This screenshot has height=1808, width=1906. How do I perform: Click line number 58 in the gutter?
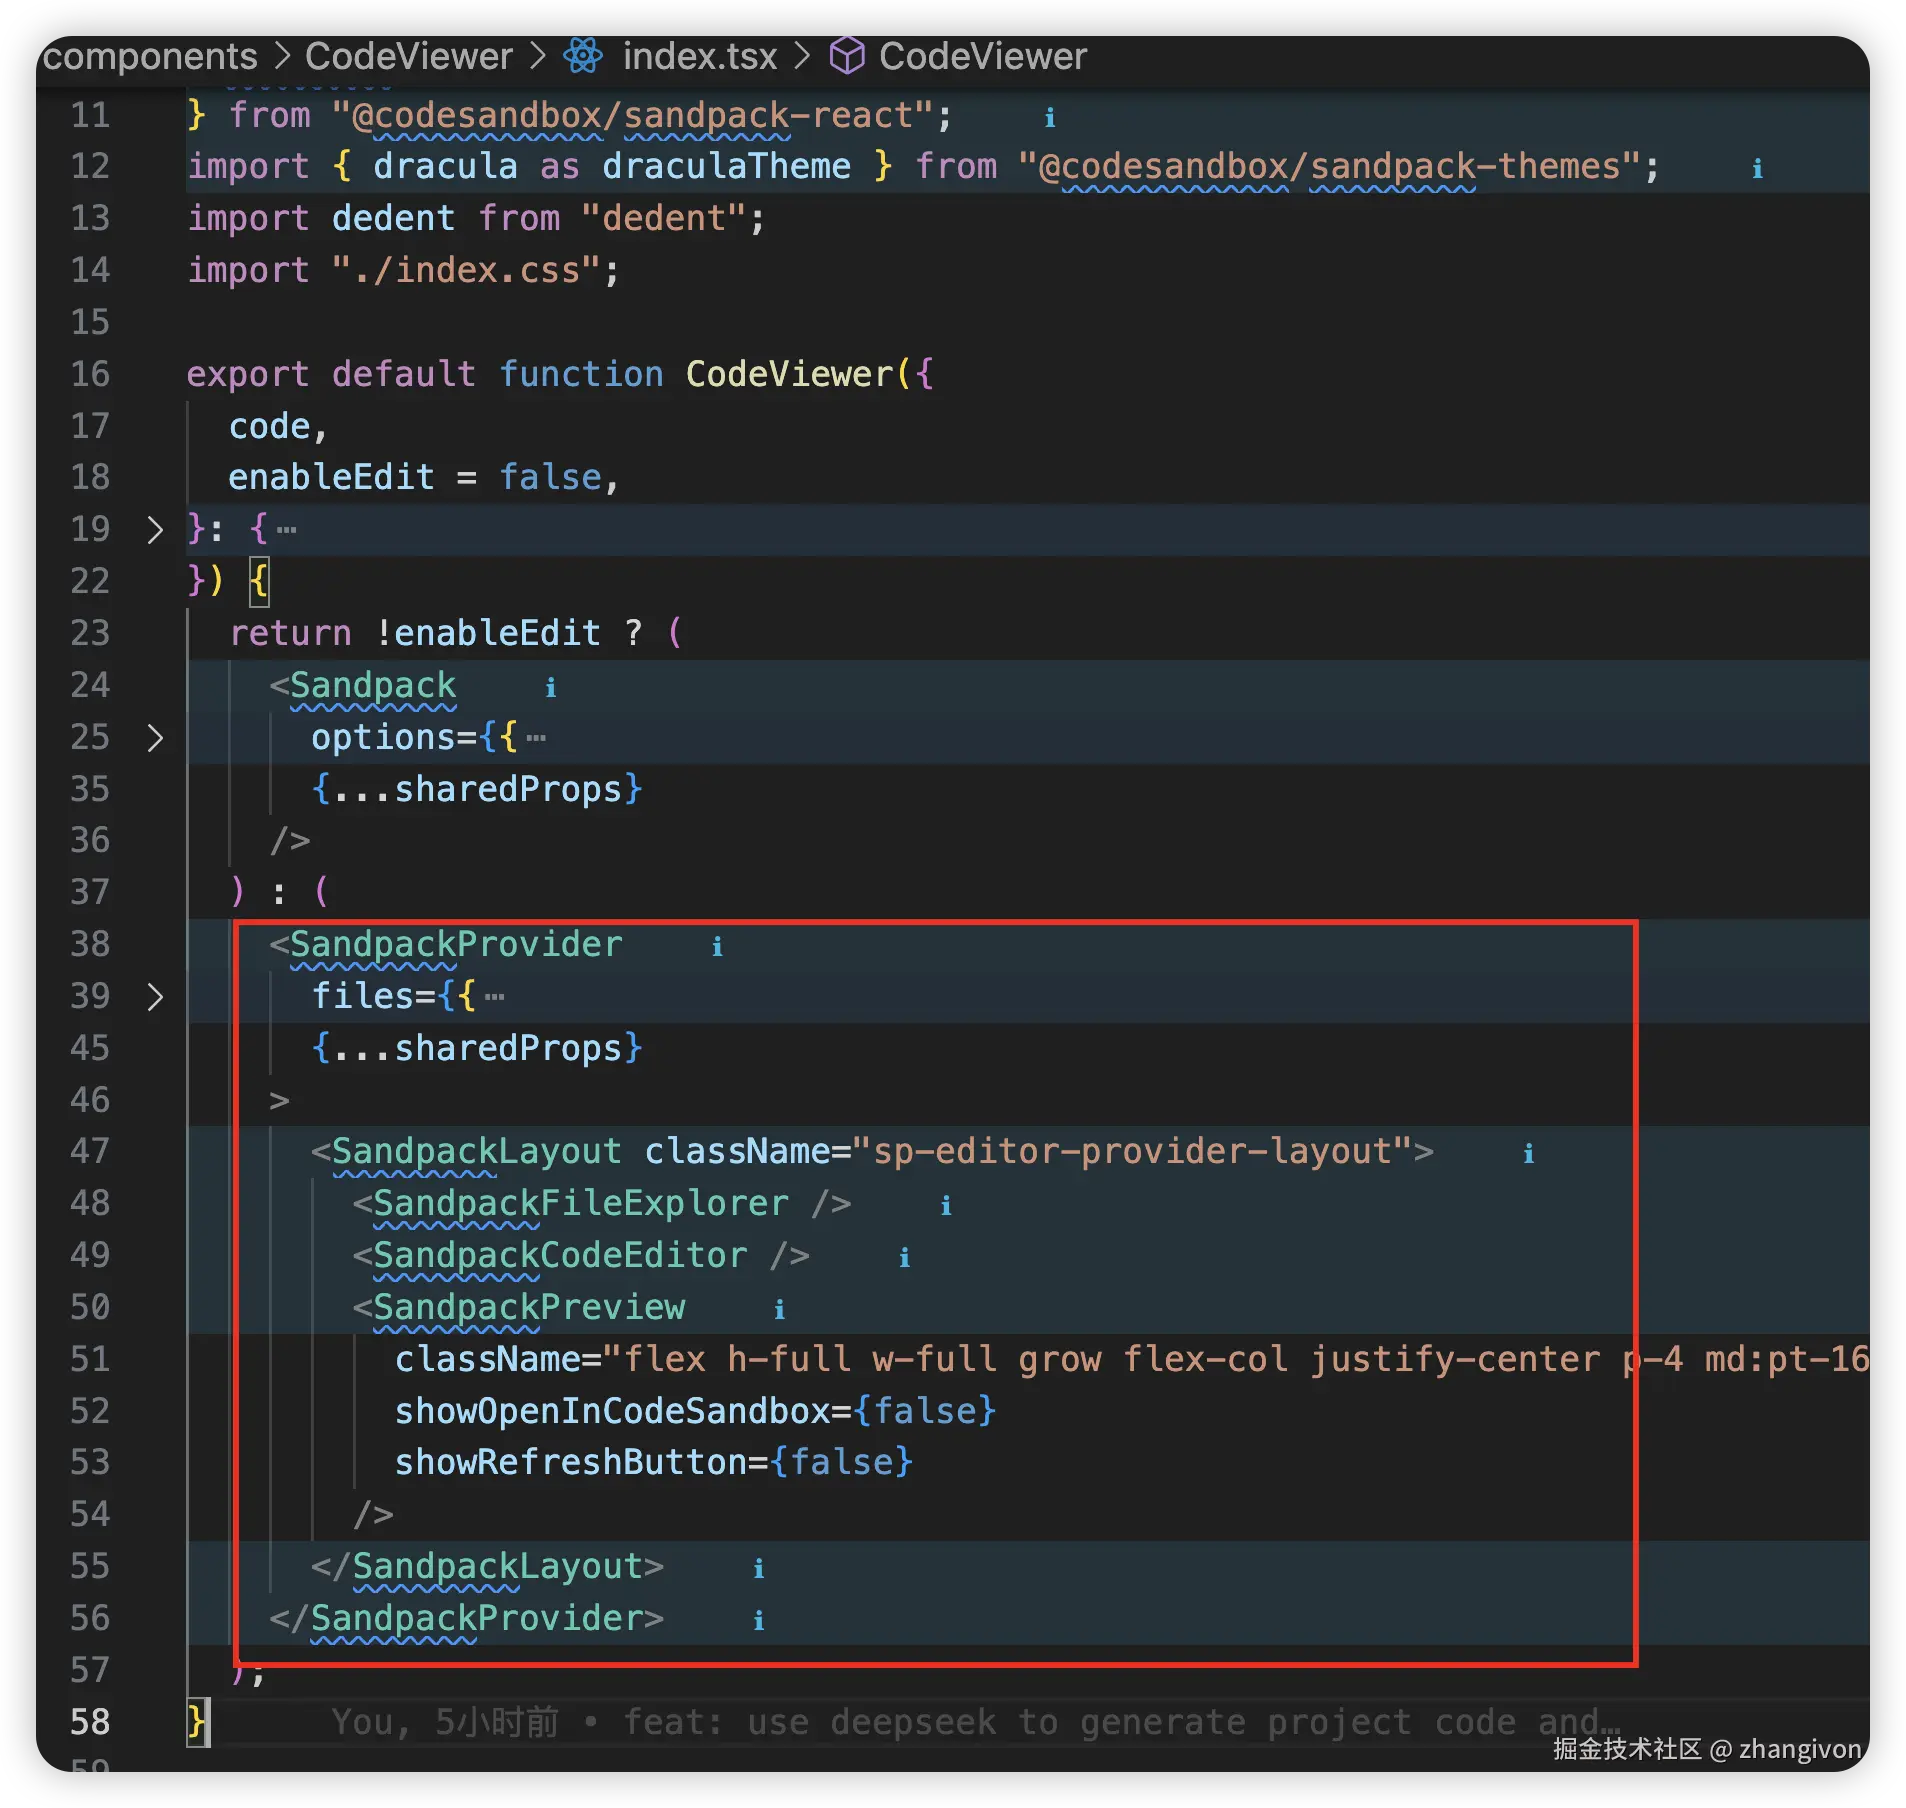[x=90, y=1722]
